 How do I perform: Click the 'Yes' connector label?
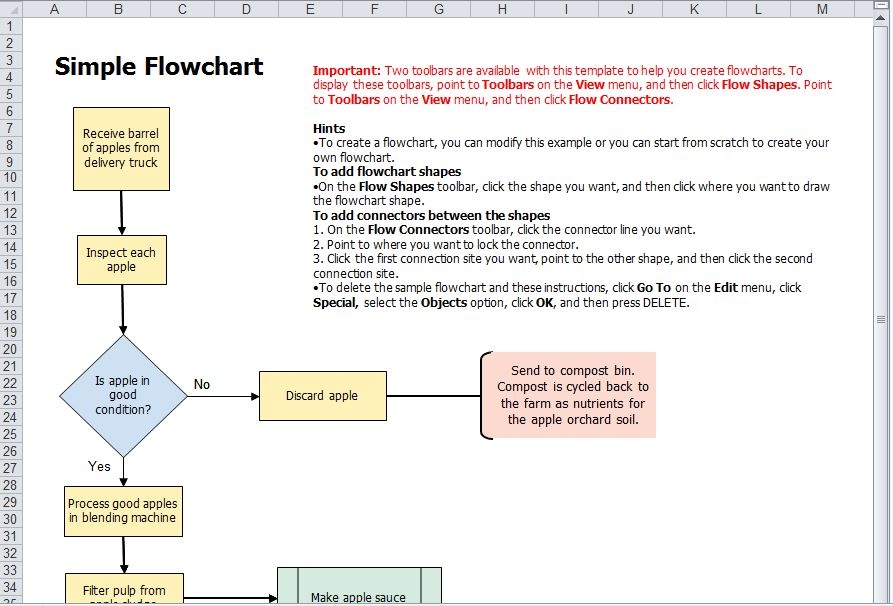pyautogui.click(x=98, y=466)
